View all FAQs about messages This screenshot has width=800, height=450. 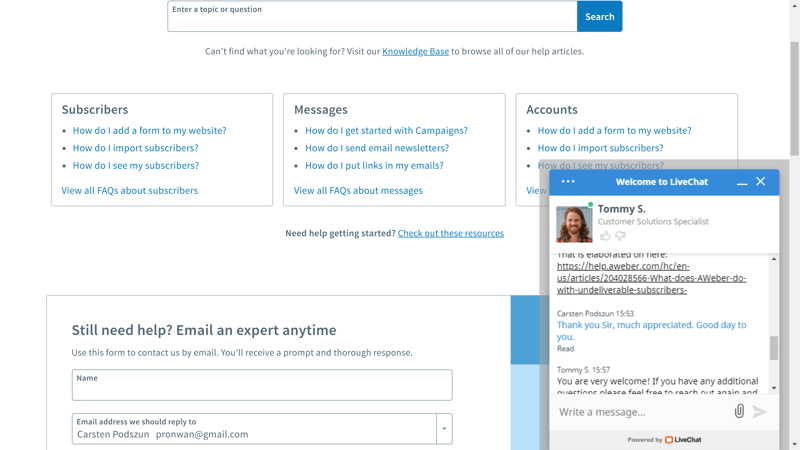[358, 190]
